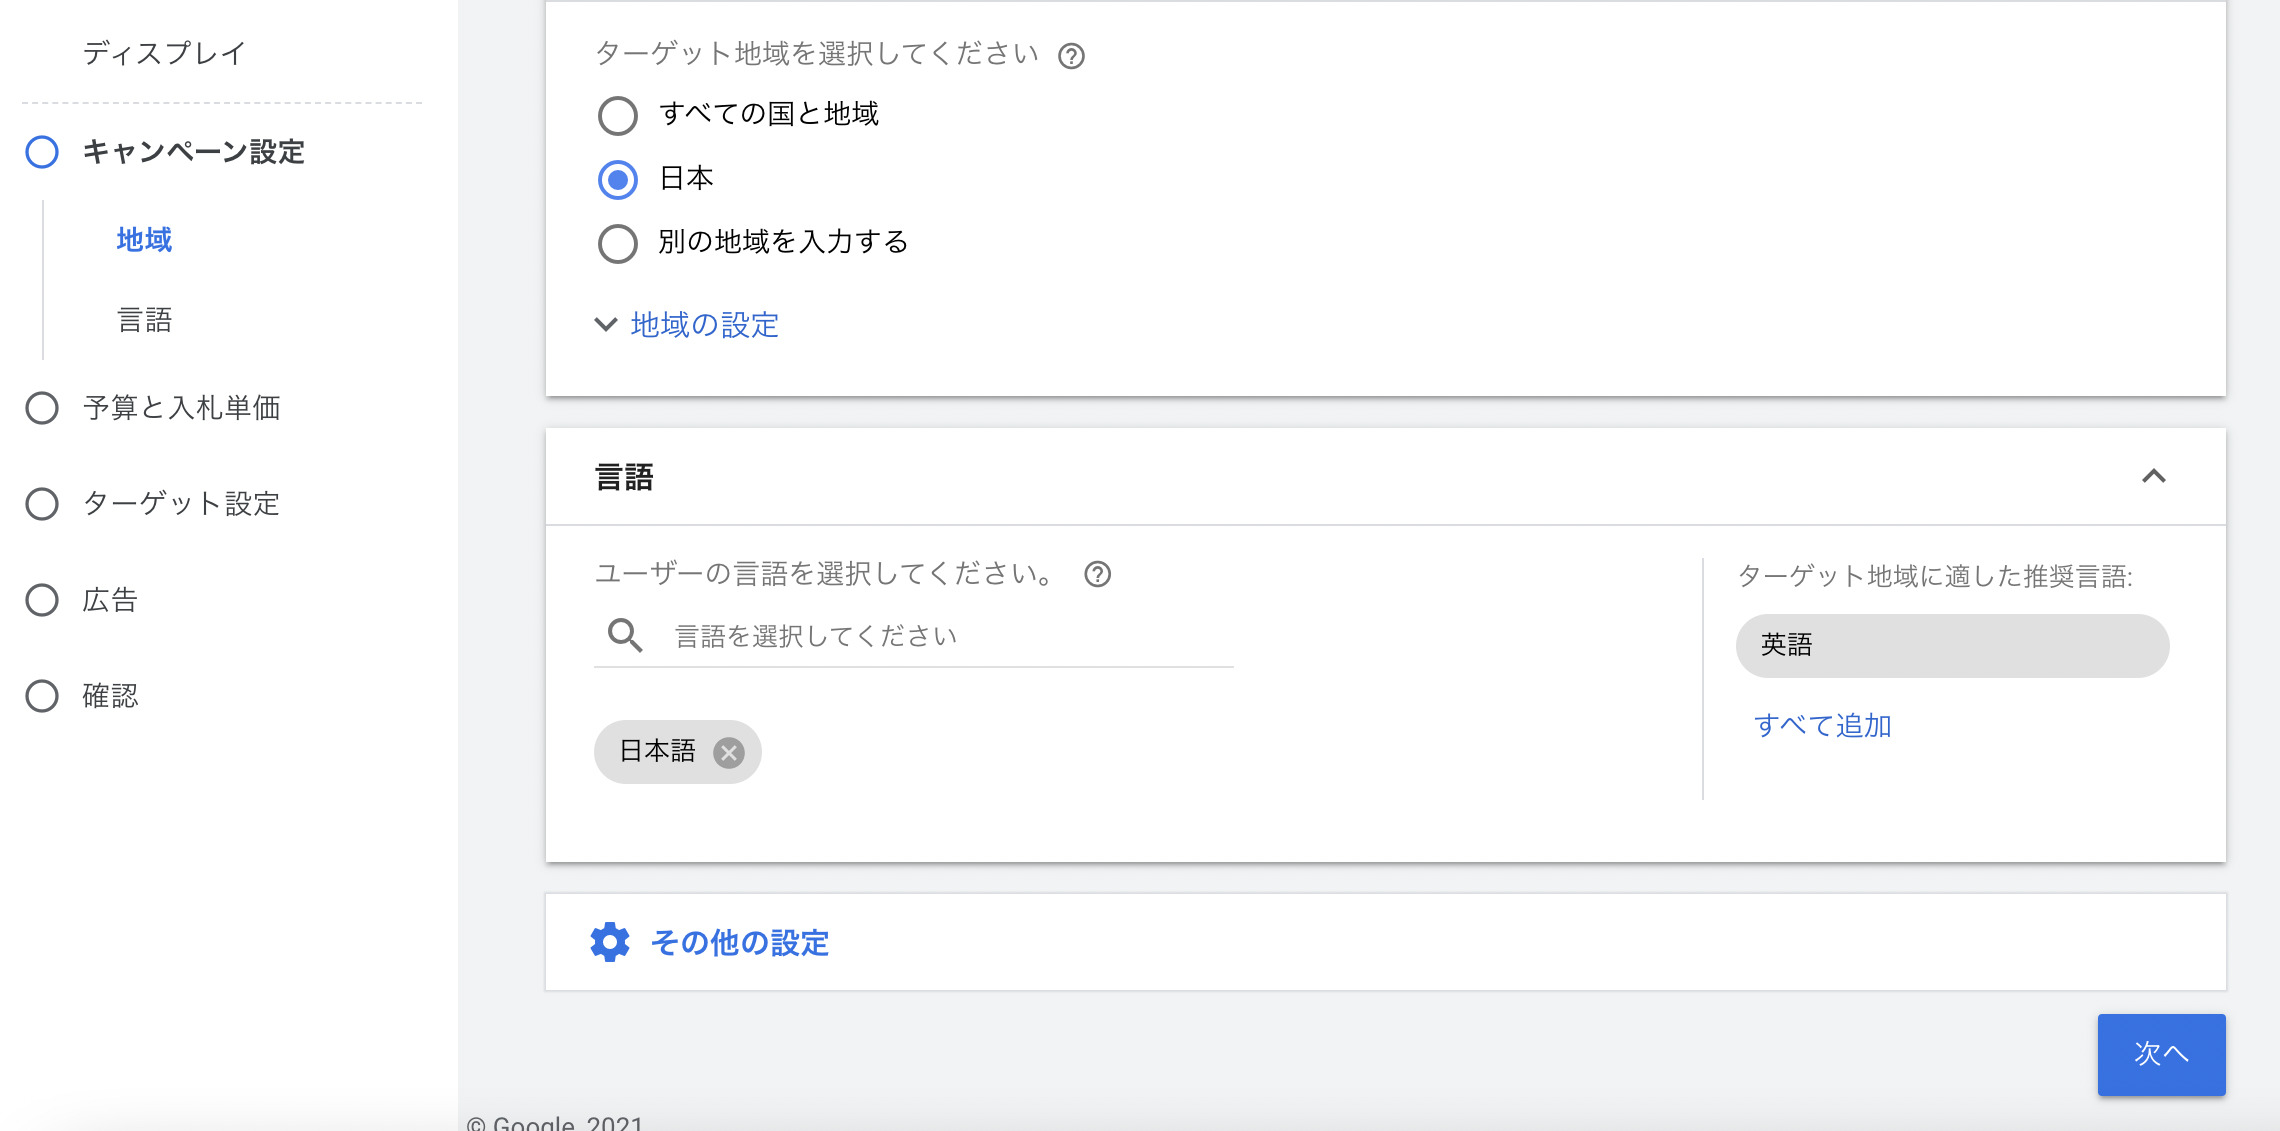Collapse the 言語 panel with chevron
Screen dimensions: 2280x1131
click(2153, 476)
